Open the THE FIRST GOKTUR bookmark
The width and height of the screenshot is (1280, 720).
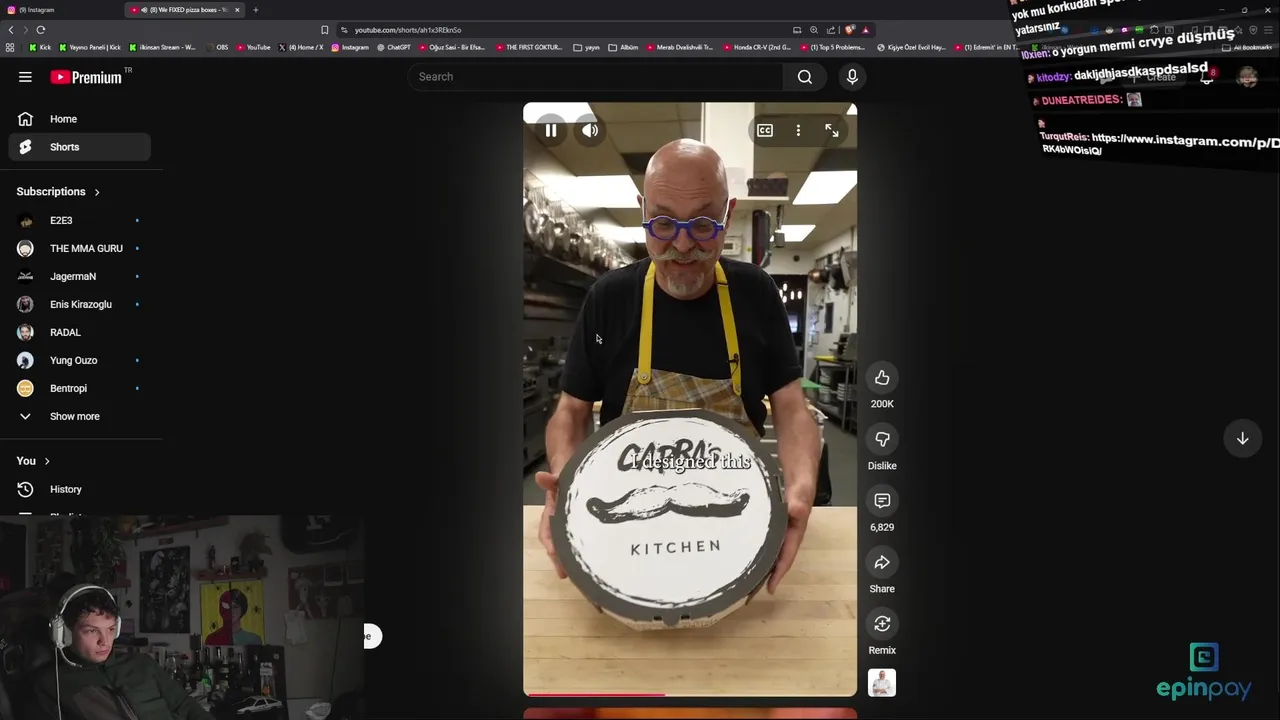pos(527,47)
